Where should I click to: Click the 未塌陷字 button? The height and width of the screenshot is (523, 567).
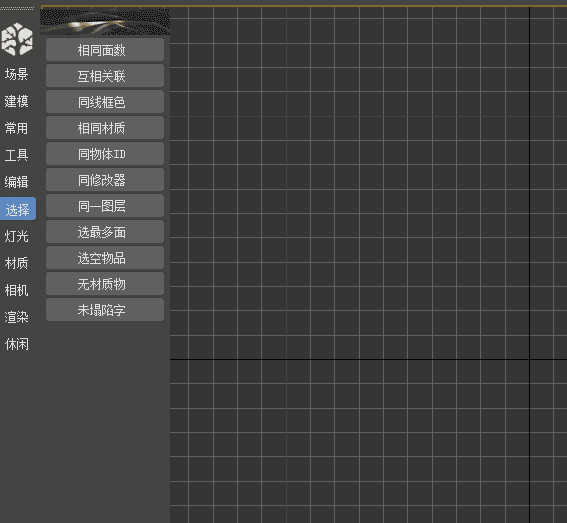(105, 310)
